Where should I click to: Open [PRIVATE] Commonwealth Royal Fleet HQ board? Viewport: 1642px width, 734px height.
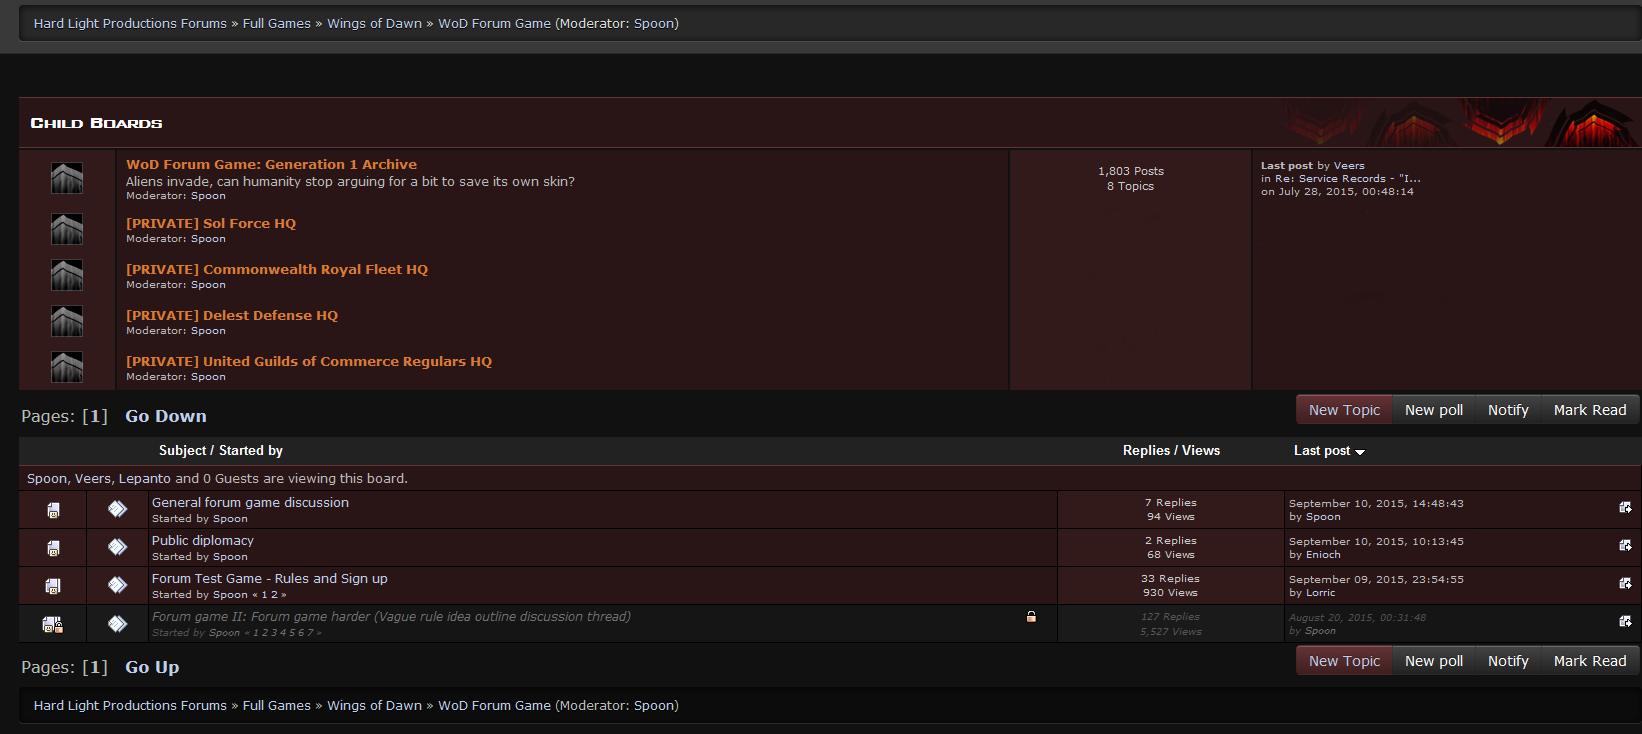click(x=277, y=269)
